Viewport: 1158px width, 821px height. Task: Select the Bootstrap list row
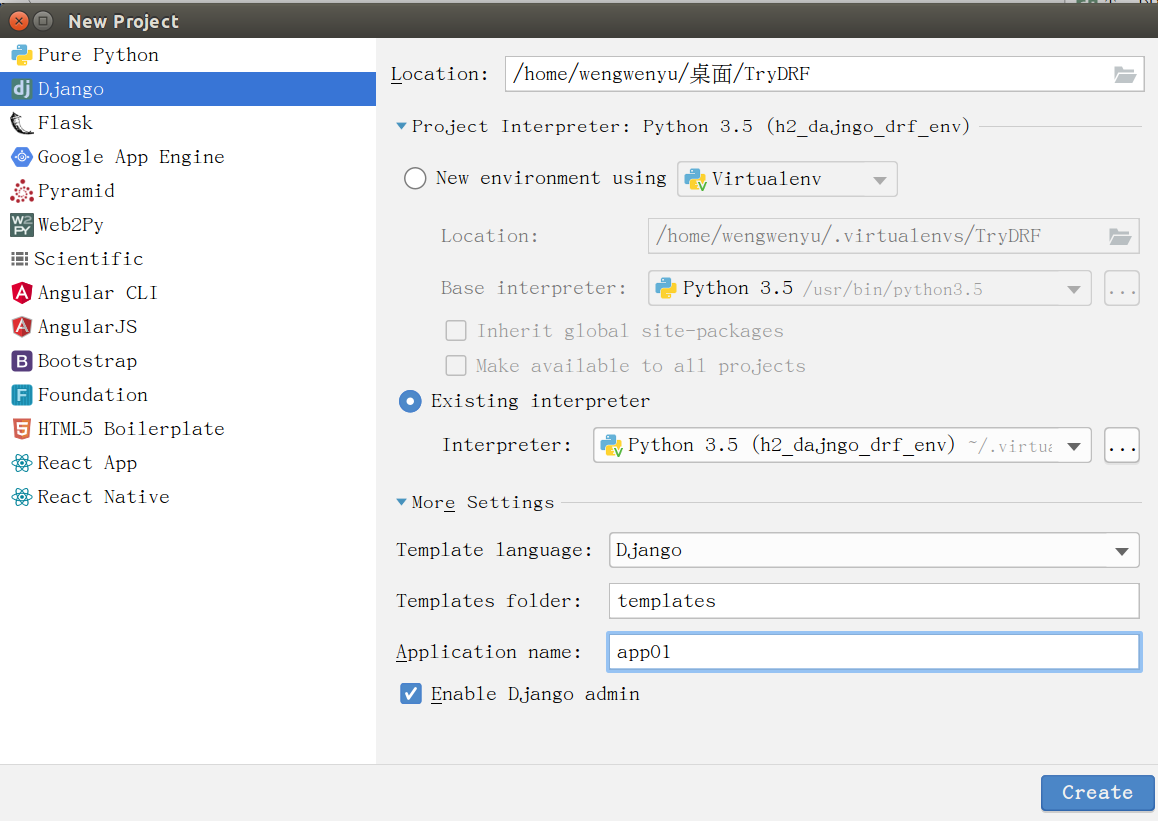[x=188, y=360]
